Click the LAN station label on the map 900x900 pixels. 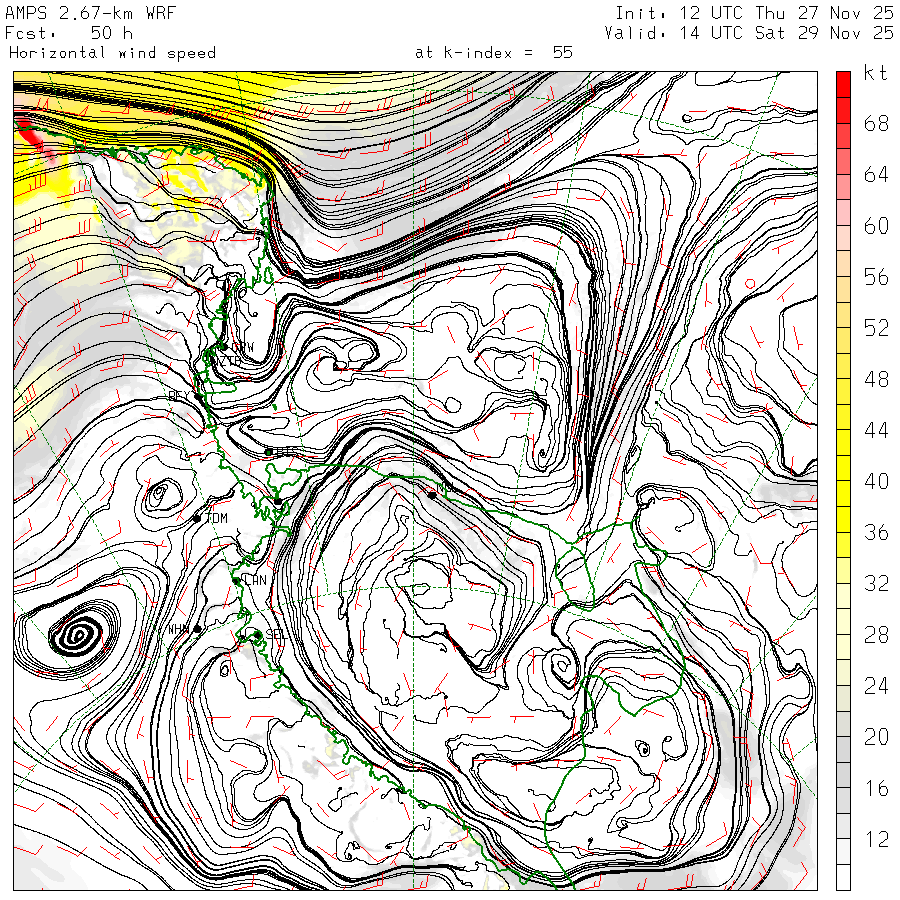coord(255,580)
